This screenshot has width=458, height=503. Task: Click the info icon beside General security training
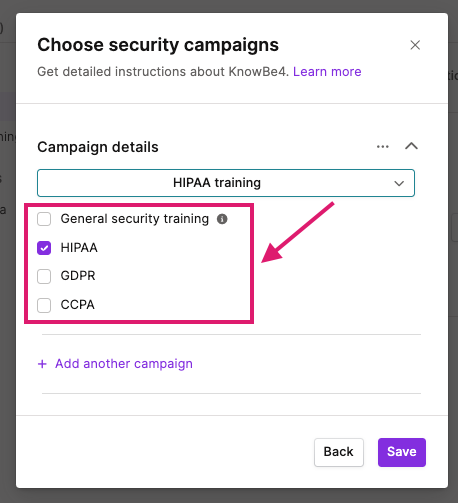[222, 219]
